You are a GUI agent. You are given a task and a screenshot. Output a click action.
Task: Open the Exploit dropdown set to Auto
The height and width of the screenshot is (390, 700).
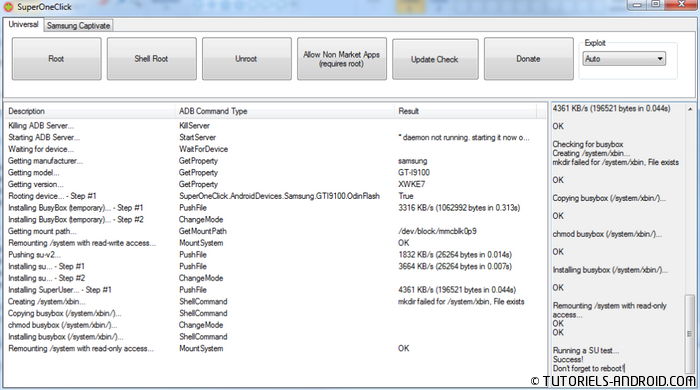tap(624, 58)
